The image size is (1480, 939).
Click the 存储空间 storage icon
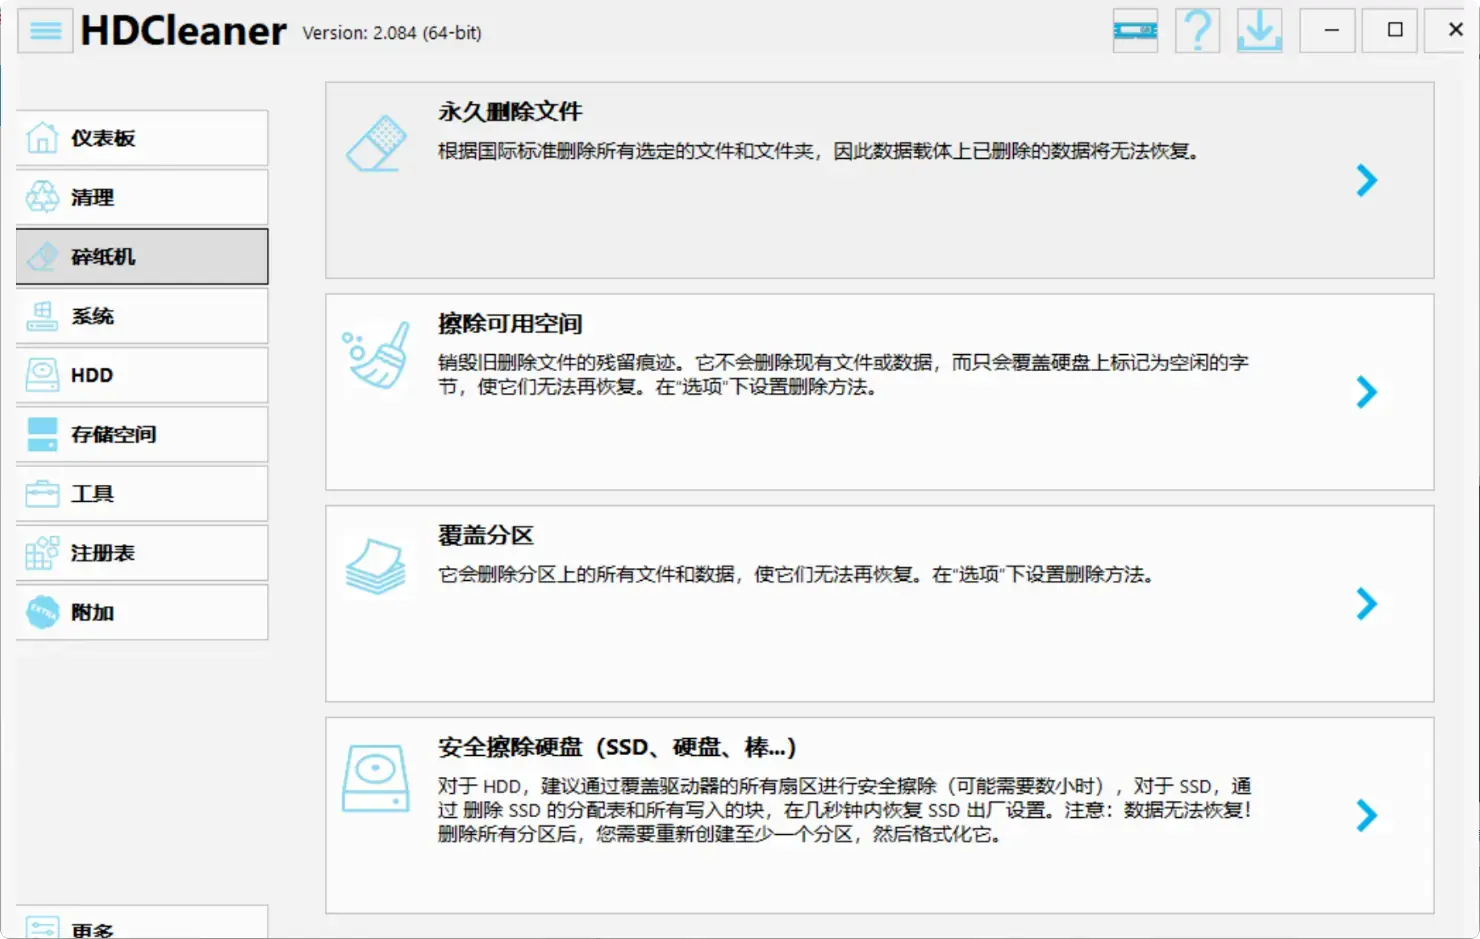click(41, 434)
